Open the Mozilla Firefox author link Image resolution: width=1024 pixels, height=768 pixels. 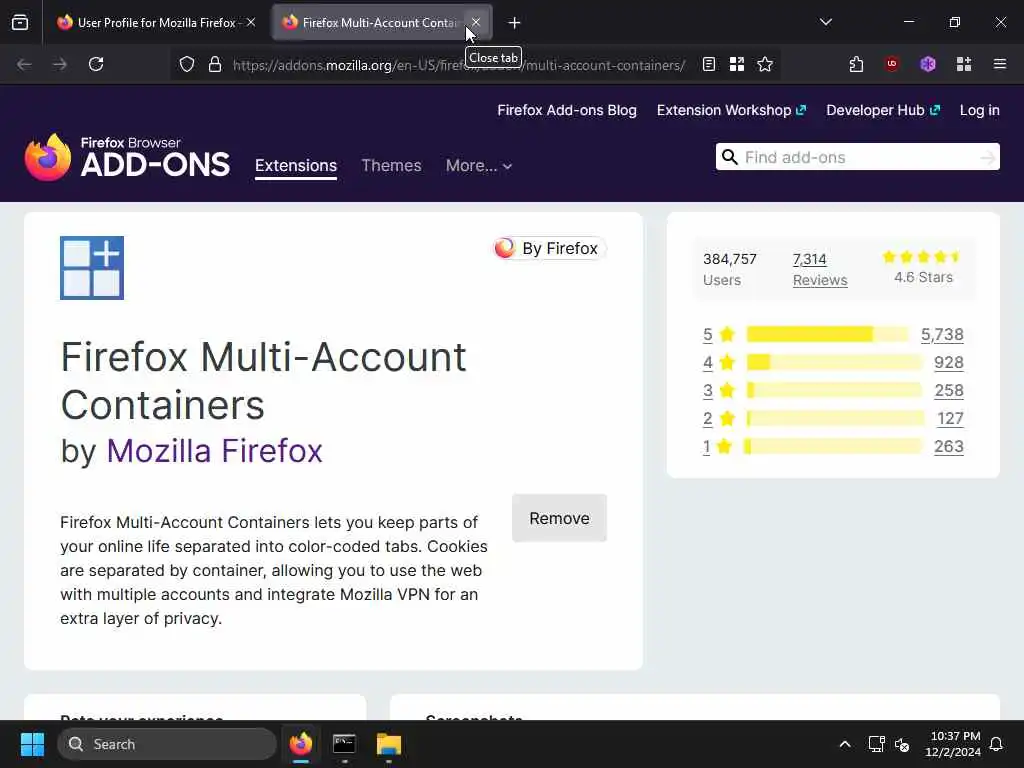[x=214, y=451]
